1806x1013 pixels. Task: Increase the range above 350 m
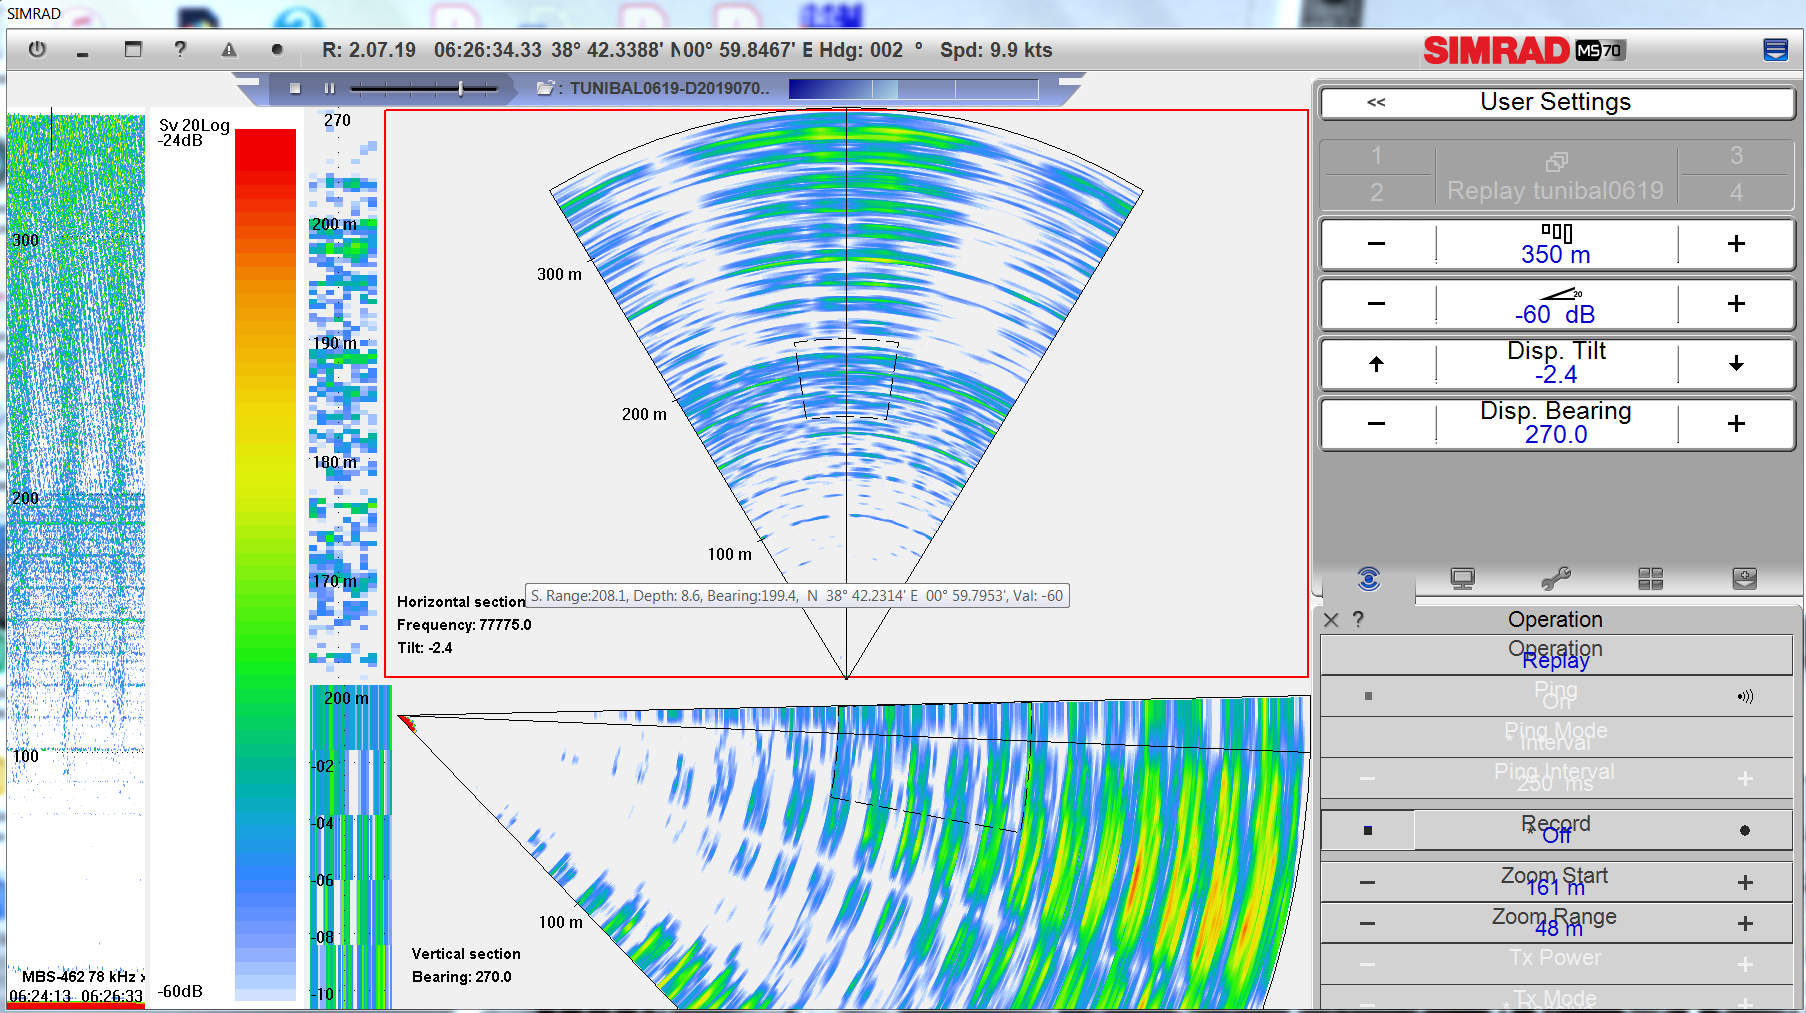(1736, 244)
